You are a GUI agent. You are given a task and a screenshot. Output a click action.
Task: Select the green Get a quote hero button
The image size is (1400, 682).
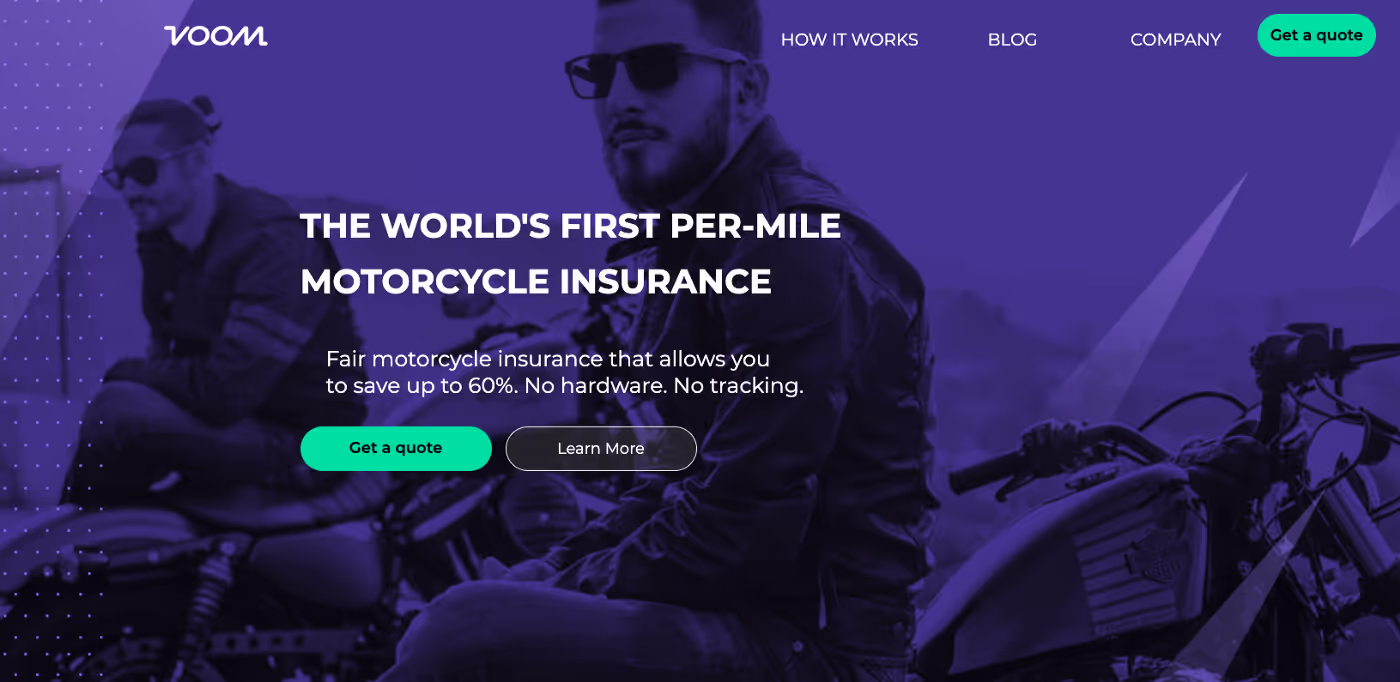396,448
